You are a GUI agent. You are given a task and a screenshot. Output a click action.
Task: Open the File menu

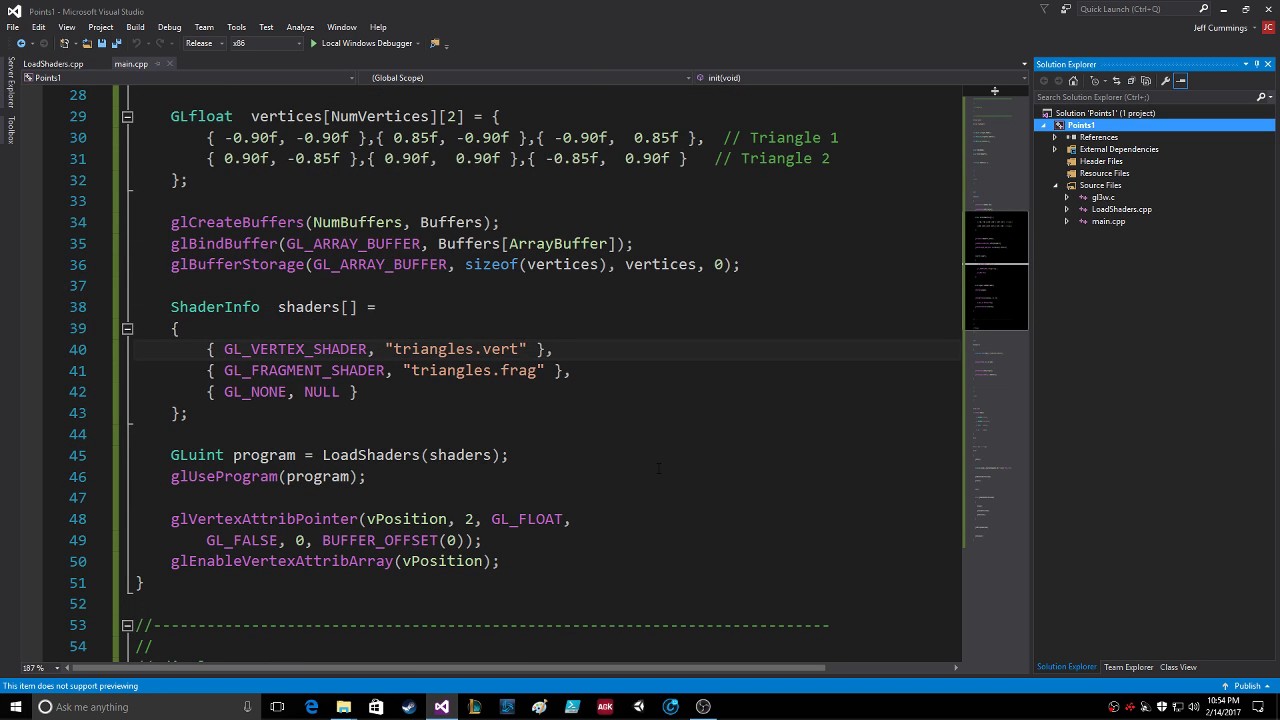12,27
